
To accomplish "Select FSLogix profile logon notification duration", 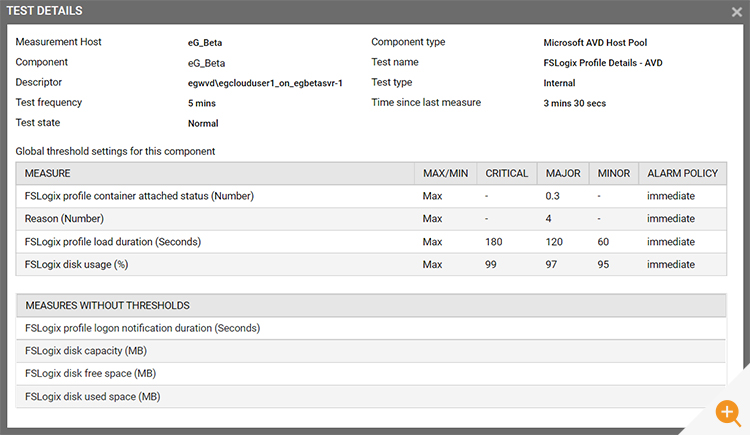I will coord(371,328).
